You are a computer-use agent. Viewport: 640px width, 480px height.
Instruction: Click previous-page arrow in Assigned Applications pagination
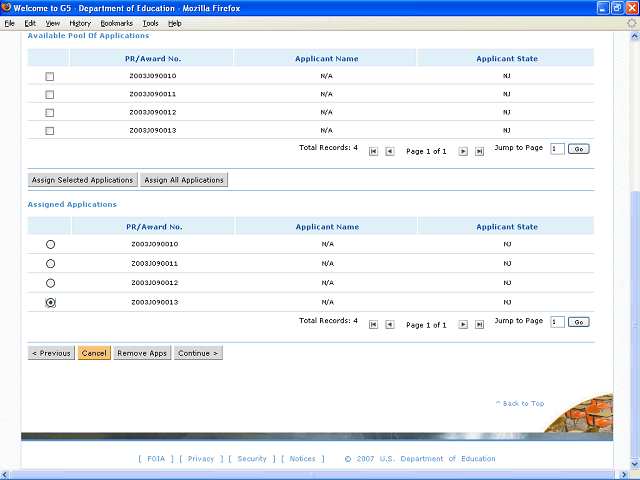pyautogui.click(x=390, y=325)
